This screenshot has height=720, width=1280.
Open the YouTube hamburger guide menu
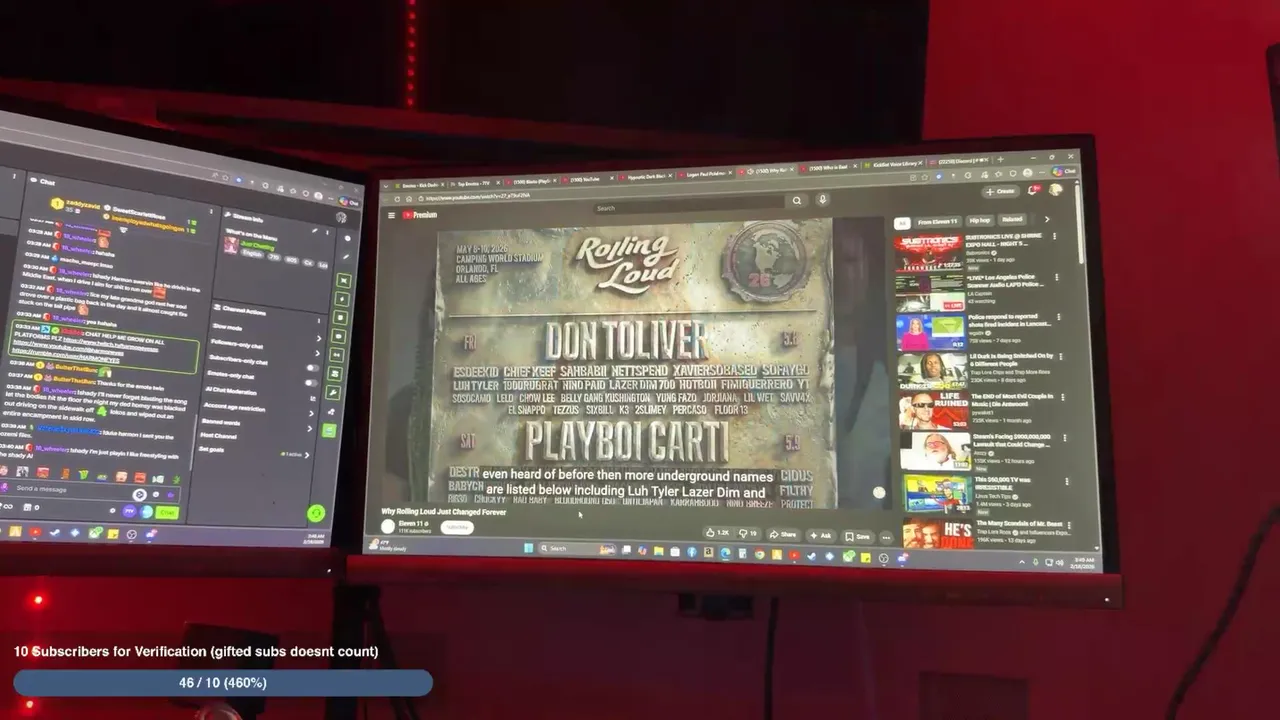391,215
